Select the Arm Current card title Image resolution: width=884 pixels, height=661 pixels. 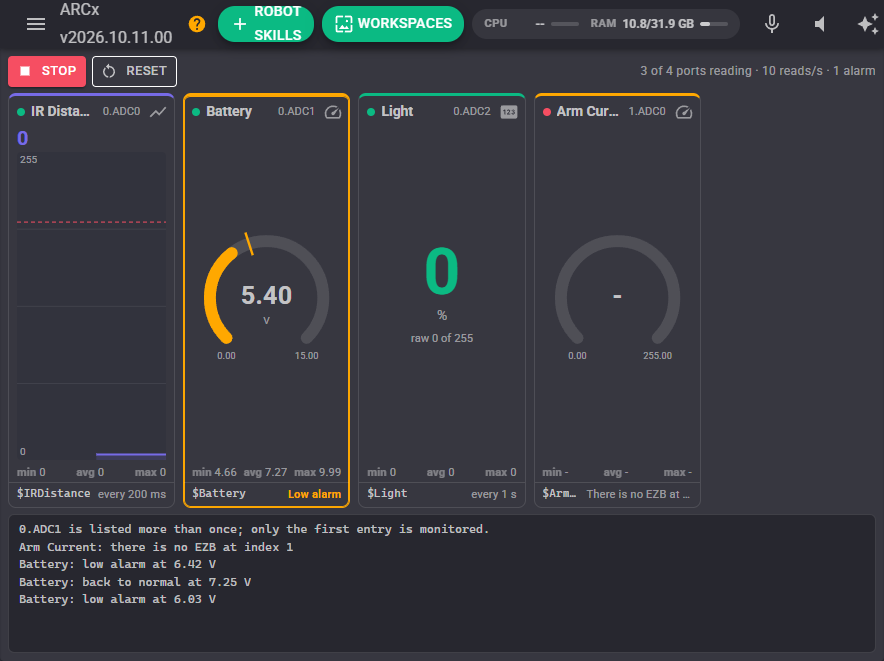coord(587,112)
